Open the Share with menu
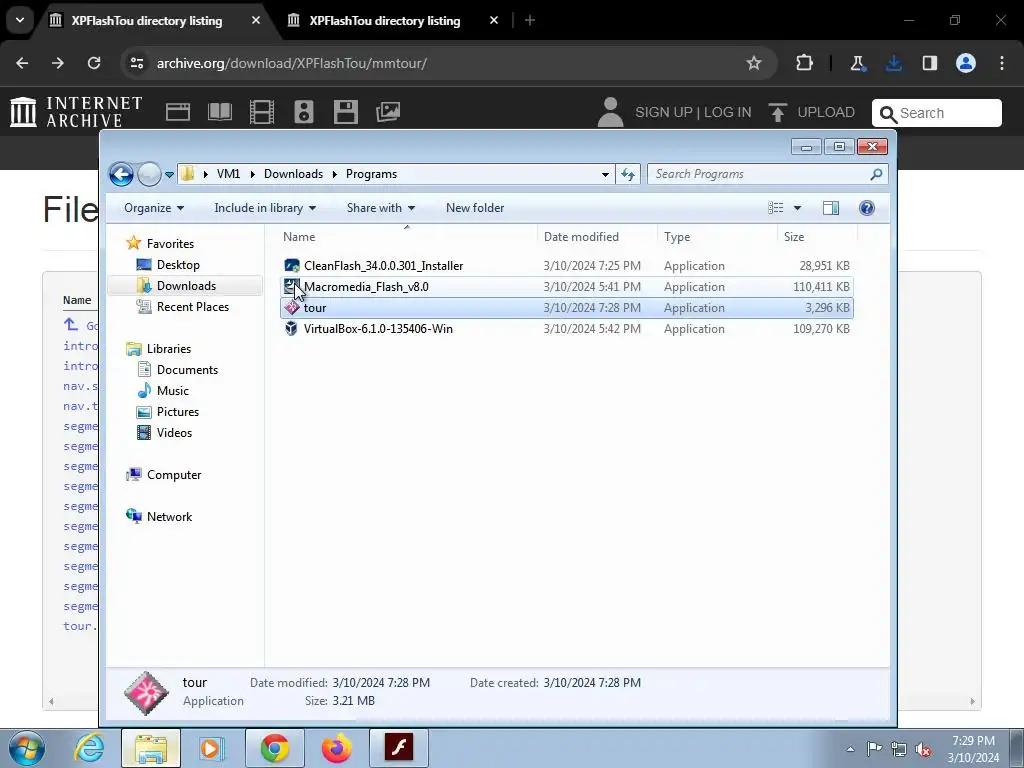 (381, 208)
